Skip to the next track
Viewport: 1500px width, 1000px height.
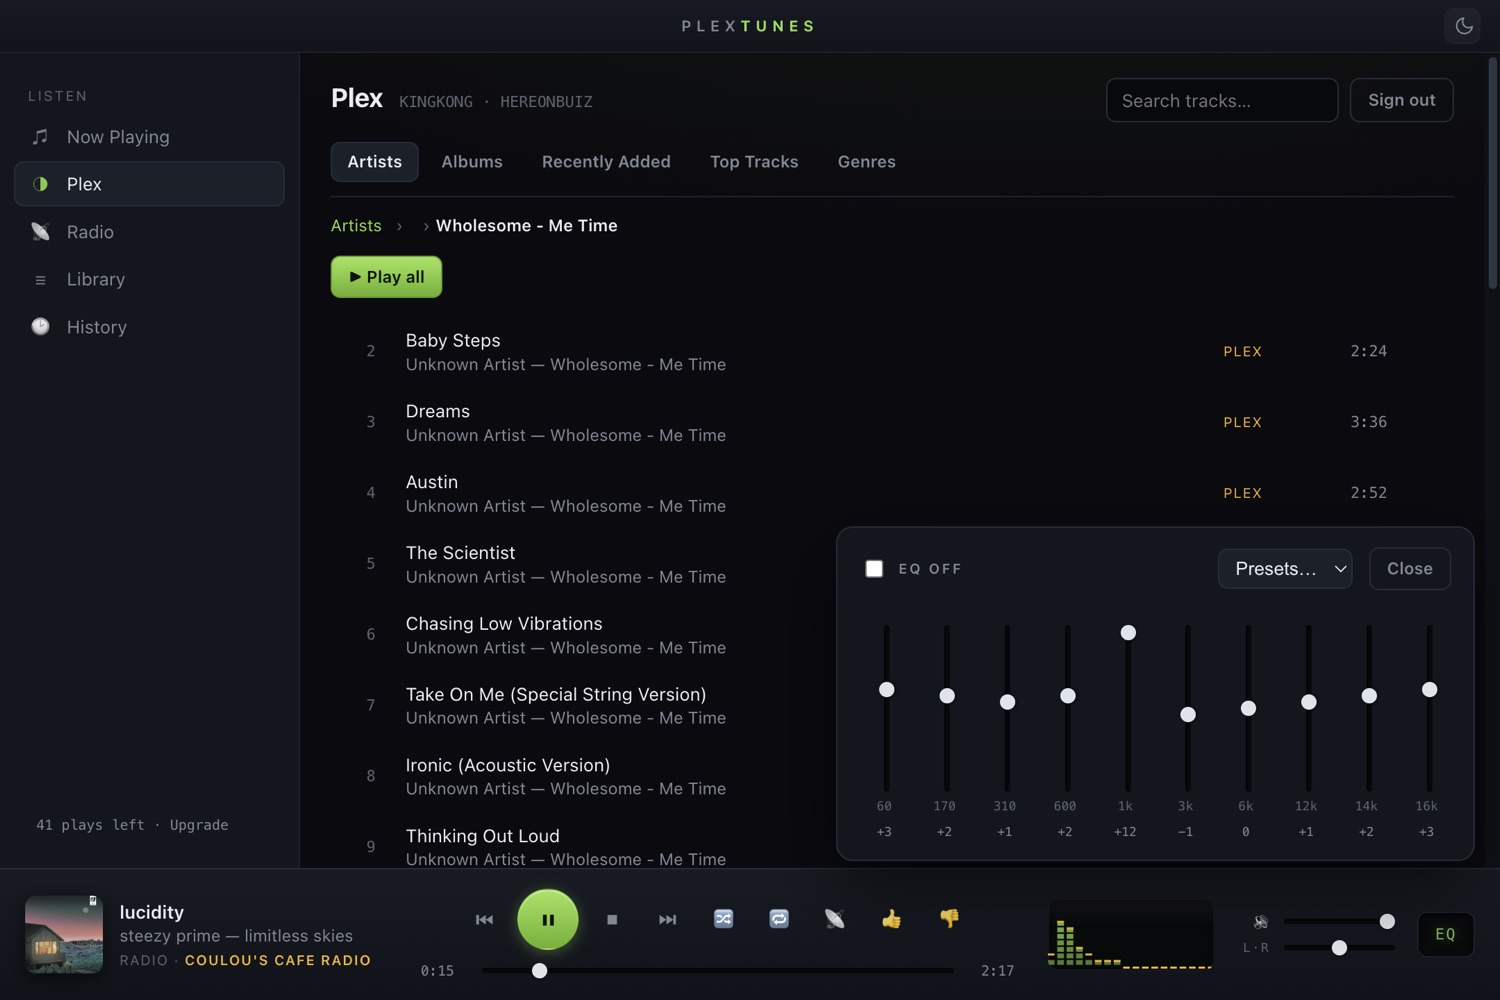[667, 919]
